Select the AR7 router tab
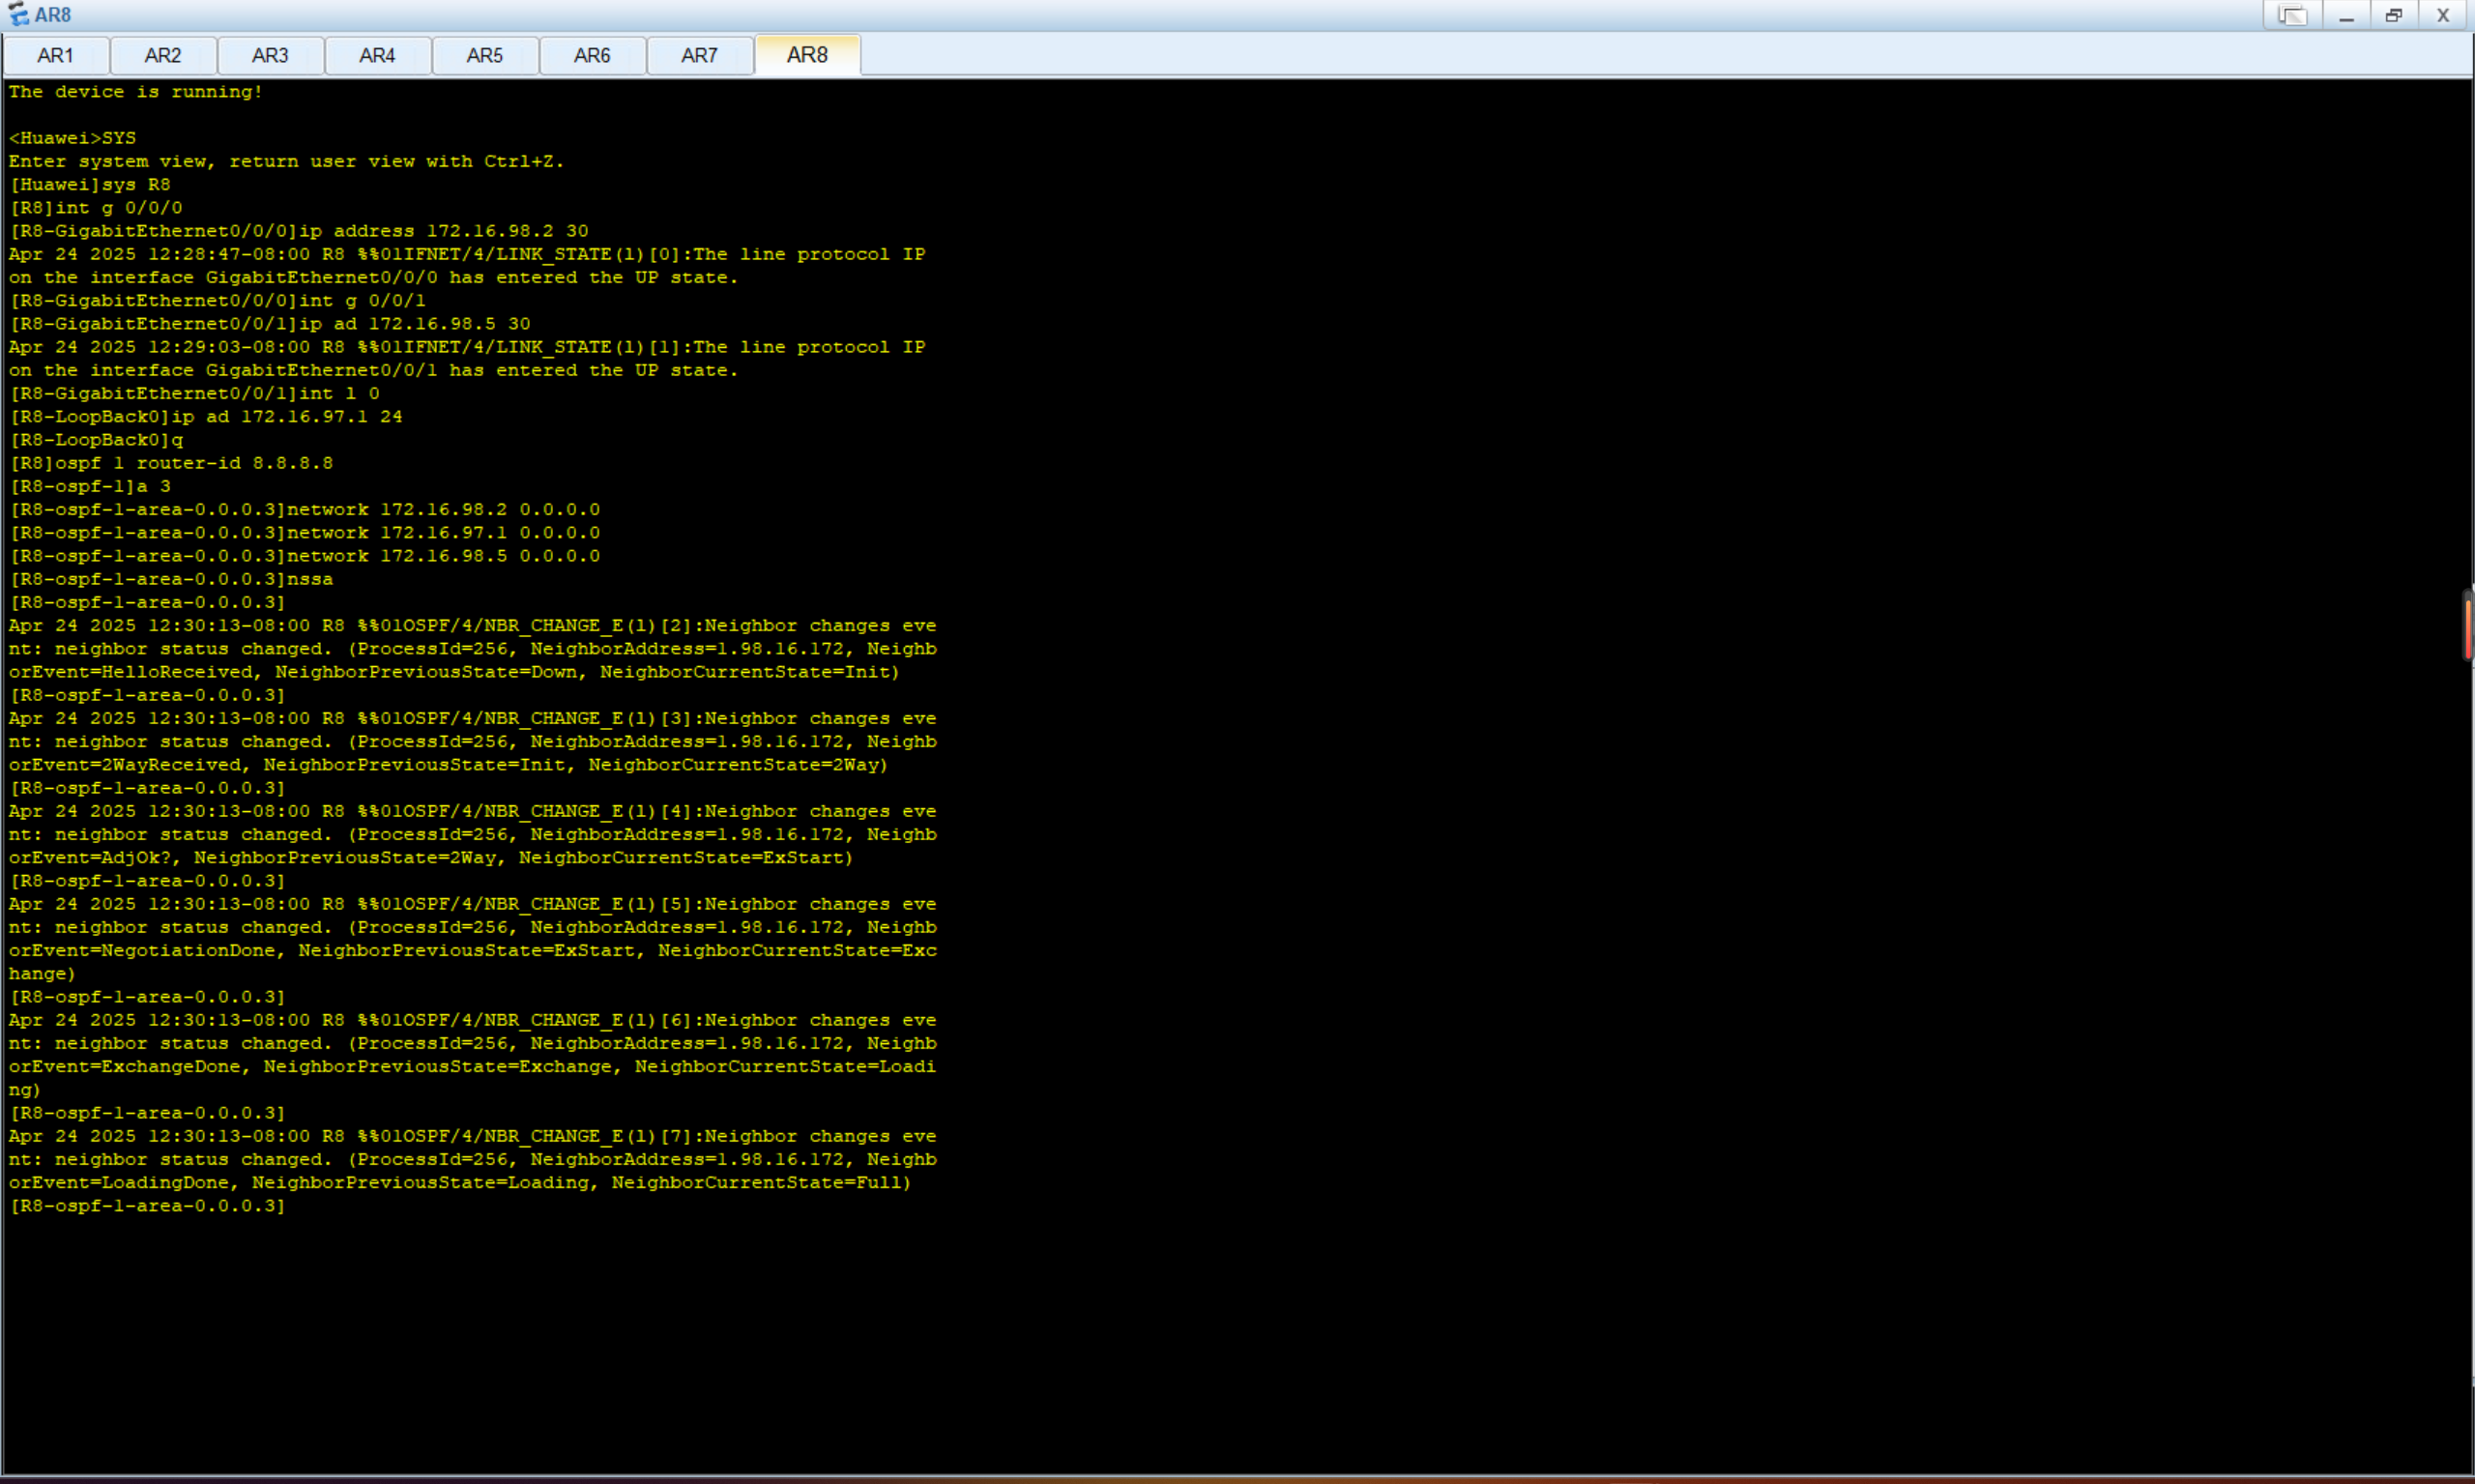This screenshot has height=1484, width=2475. 699,55
